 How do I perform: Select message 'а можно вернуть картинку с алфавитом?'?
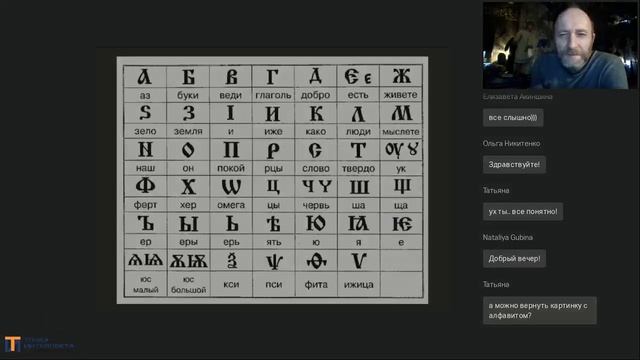click(540, 310)
